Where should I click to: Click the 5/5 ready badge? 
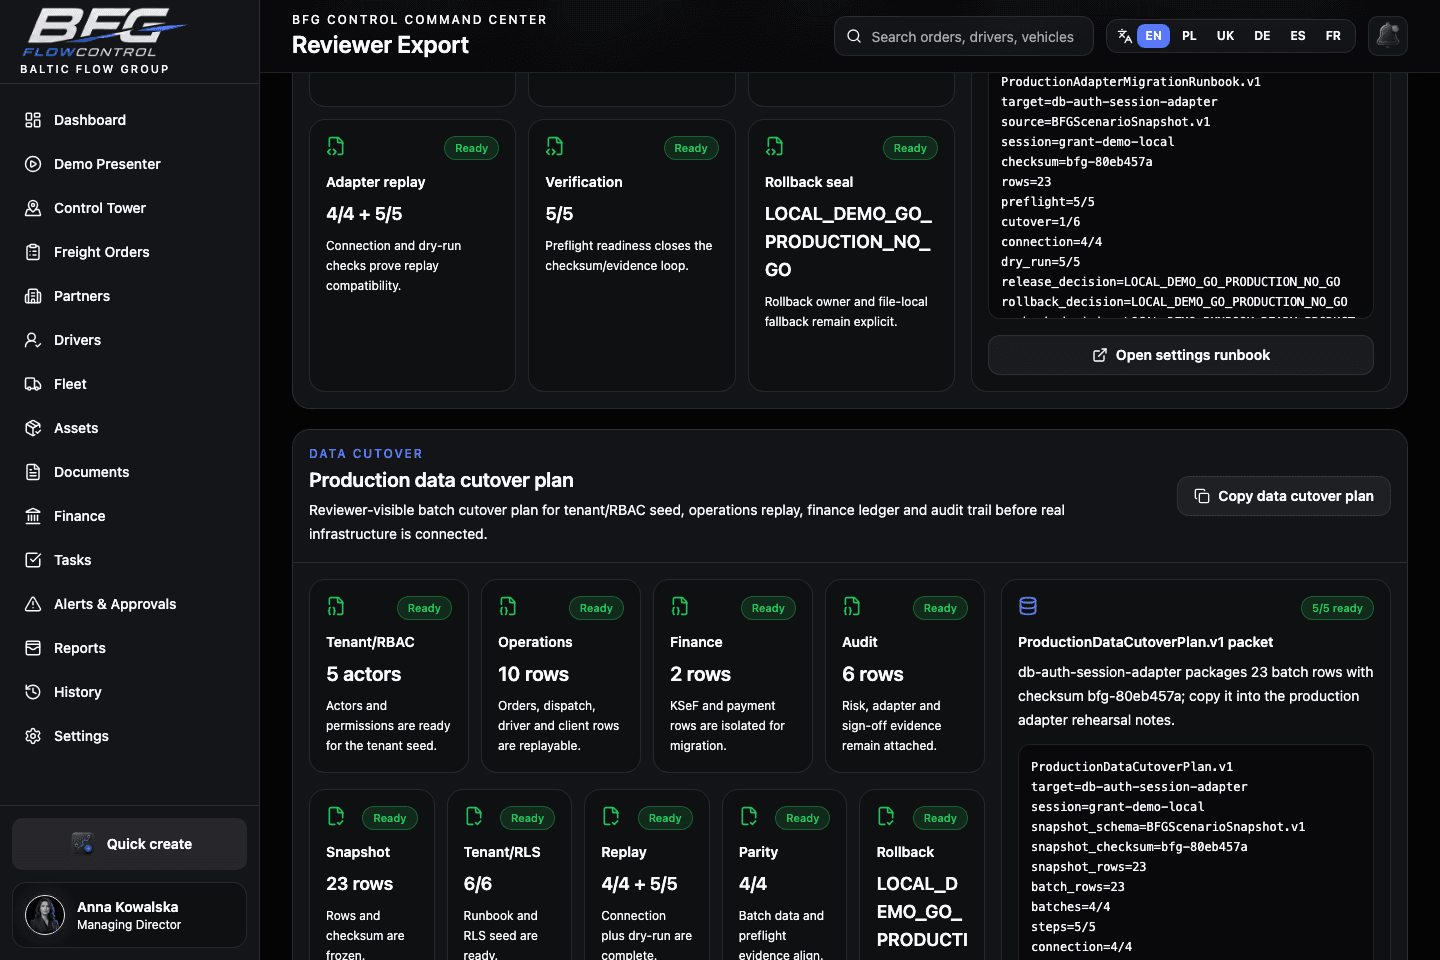[1337, 608]
